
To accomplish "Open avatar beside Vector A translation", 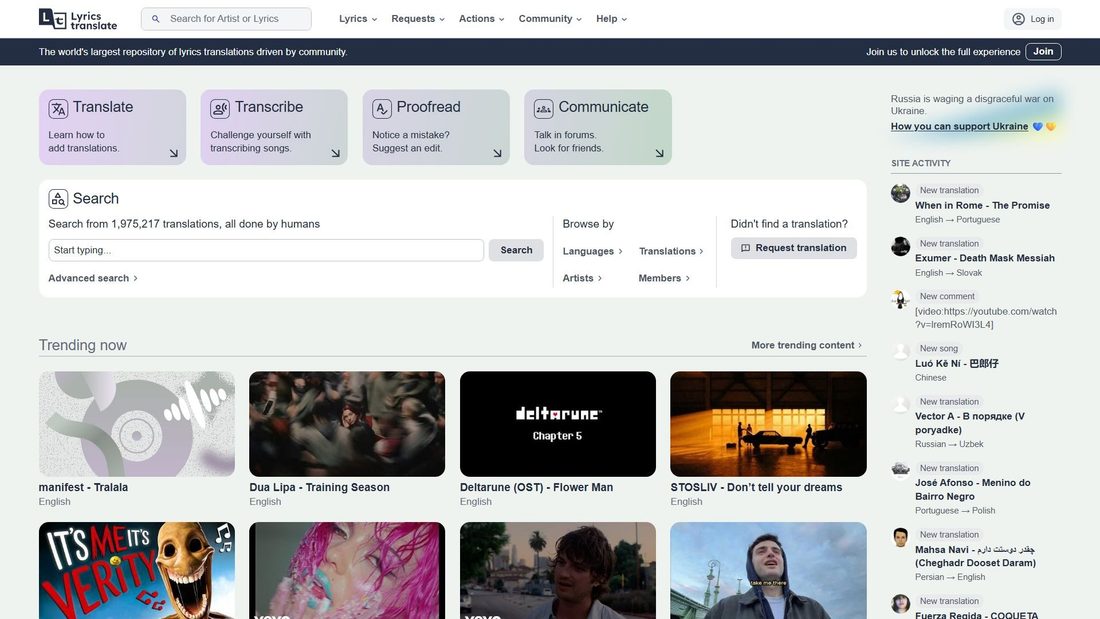I will pyautogui.click(x=901, y=404).
